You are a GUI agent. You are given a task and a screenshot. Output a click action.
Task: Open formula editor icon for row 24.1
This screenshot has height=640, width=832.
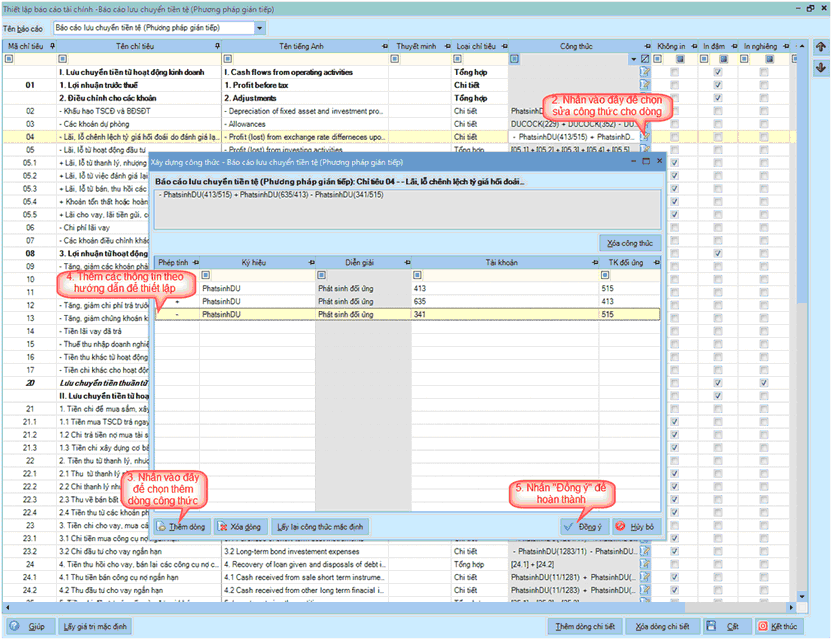click(x=645, y=577)
